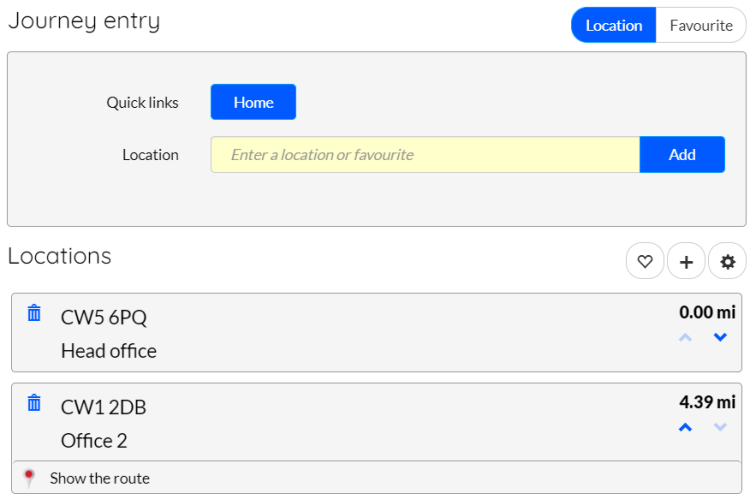
Task: Select the CW5 6PQ postcode entry
Action: [104, 317]
